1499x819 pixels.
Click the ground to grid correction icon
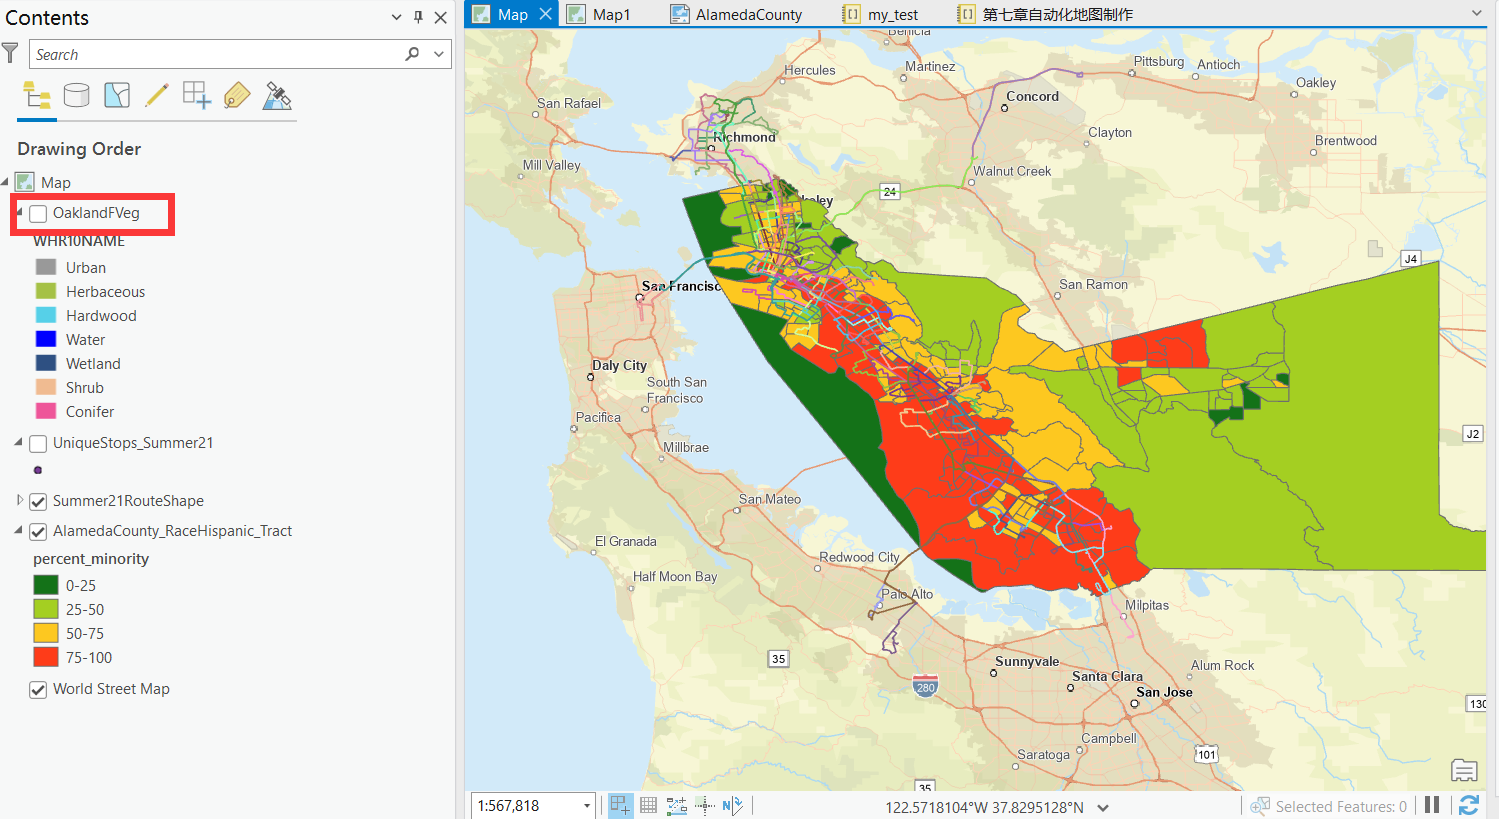coord(733,805)
